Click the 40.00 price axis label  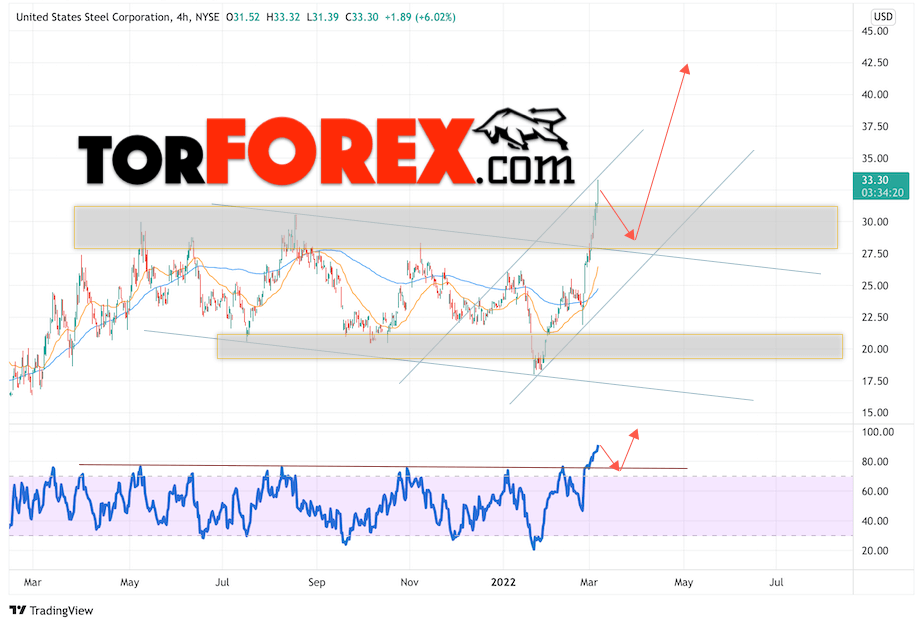(875, 94)
